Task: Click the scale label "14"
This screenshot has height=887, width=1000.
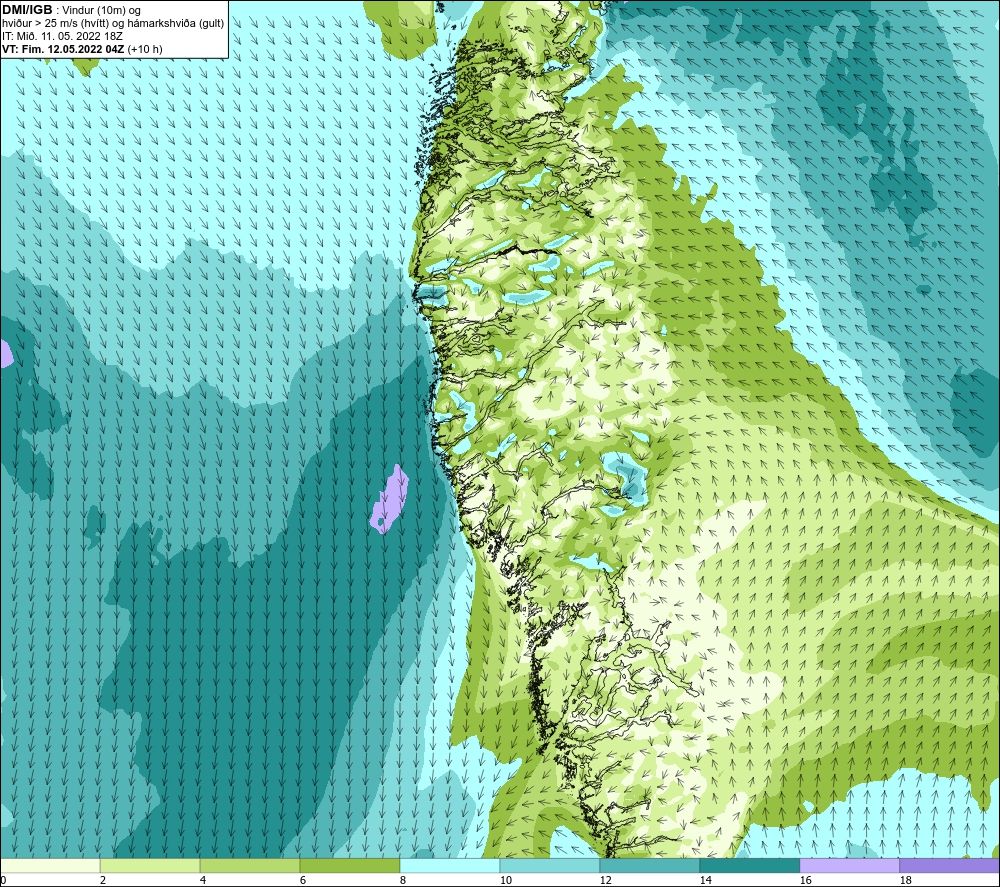Action: pos(705,880)
